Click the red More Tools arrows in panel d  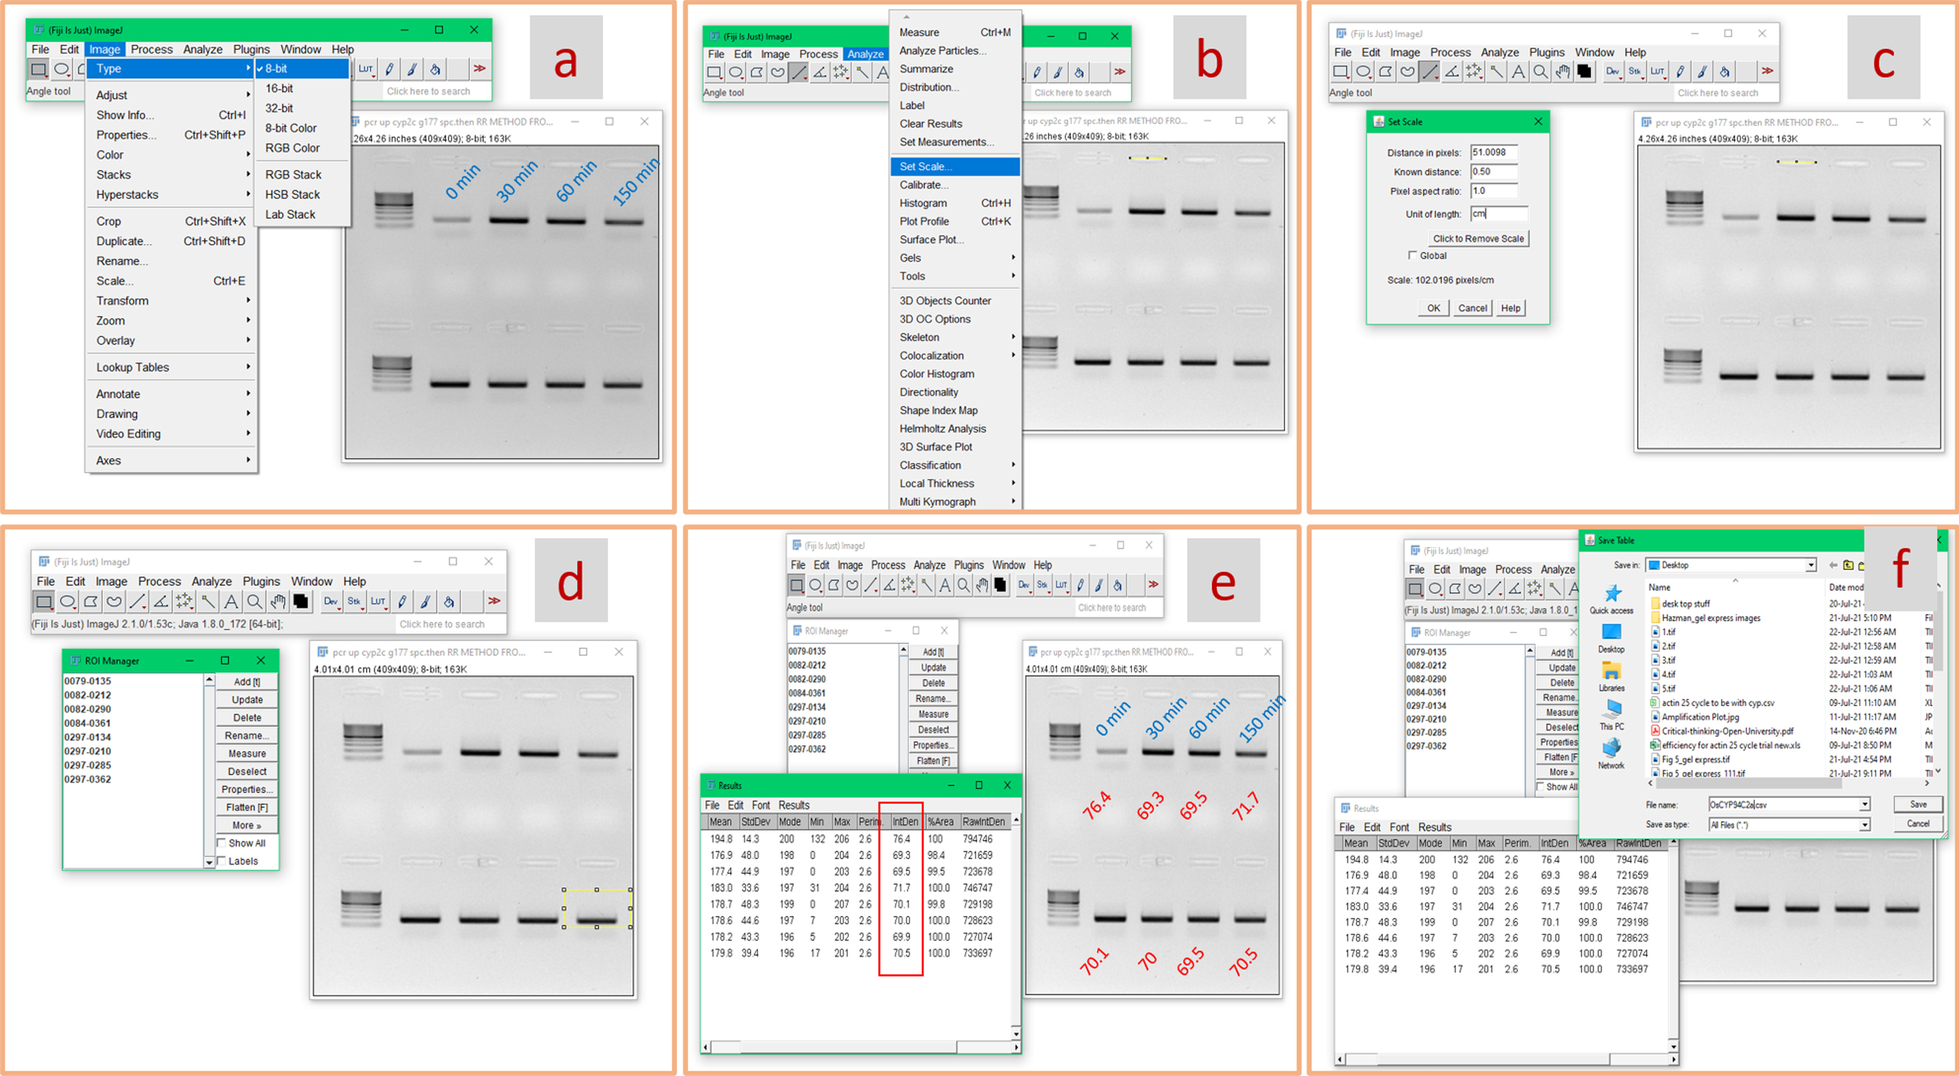pos(494,602)
